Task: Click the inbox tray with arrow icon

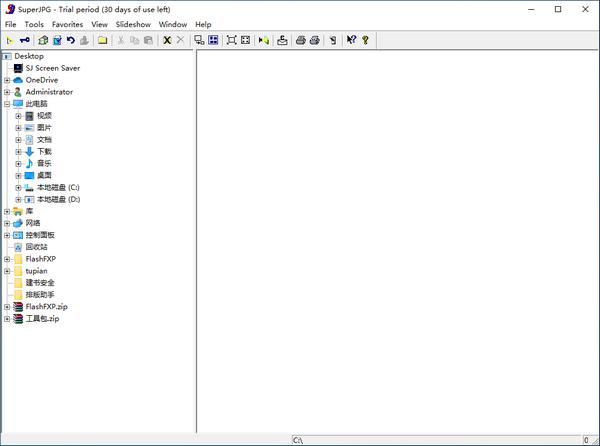Action: click(282, 40)
